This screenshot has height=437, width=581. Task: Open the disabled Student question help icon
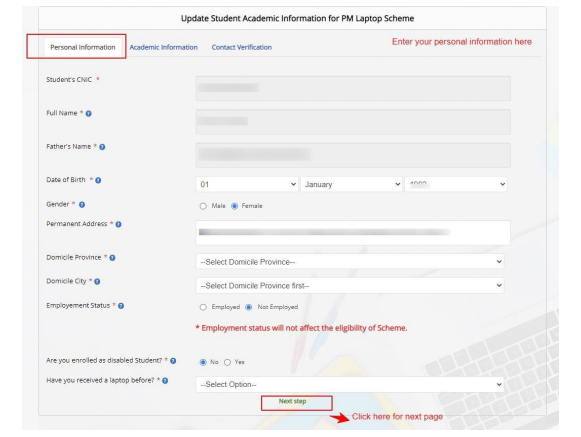click(173, 361)
